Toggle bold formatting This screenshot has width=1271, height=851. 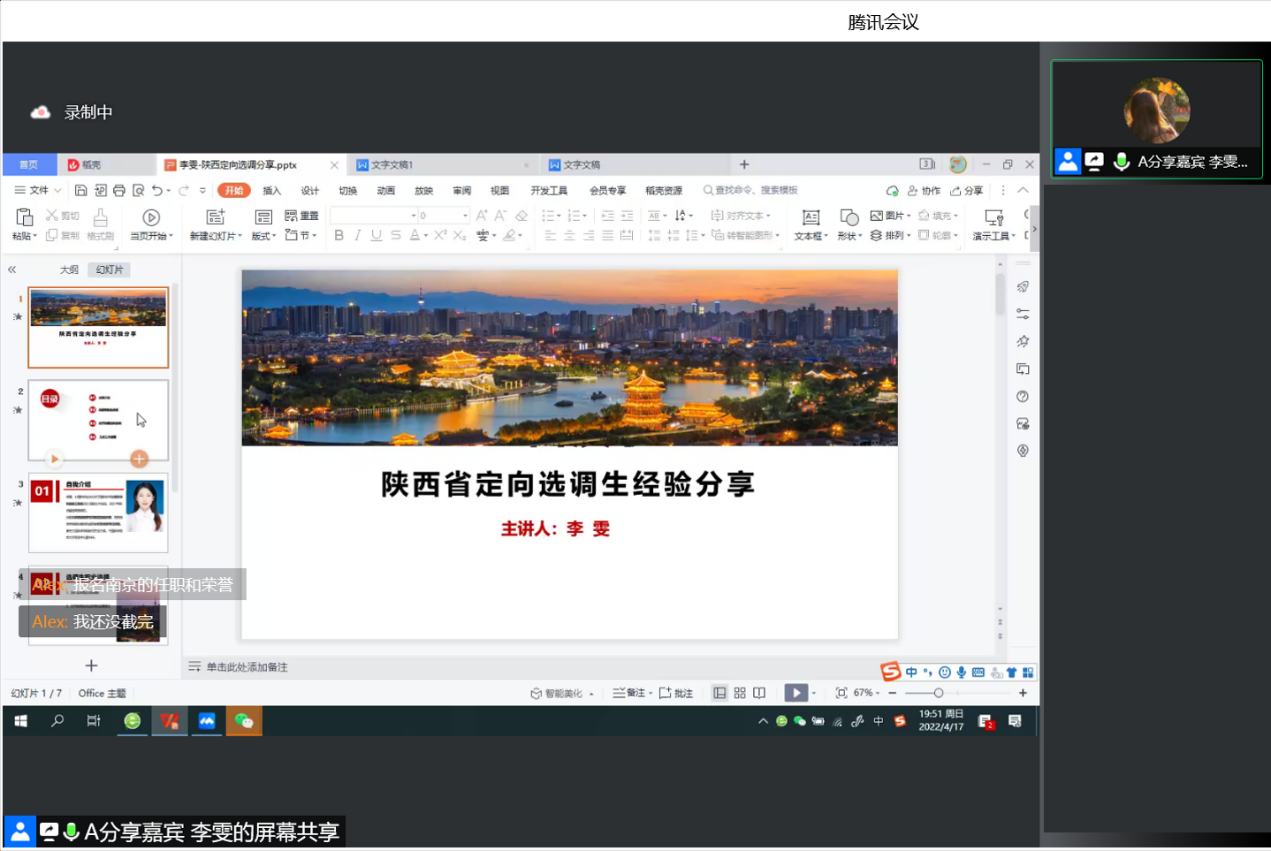pos(339,236)
